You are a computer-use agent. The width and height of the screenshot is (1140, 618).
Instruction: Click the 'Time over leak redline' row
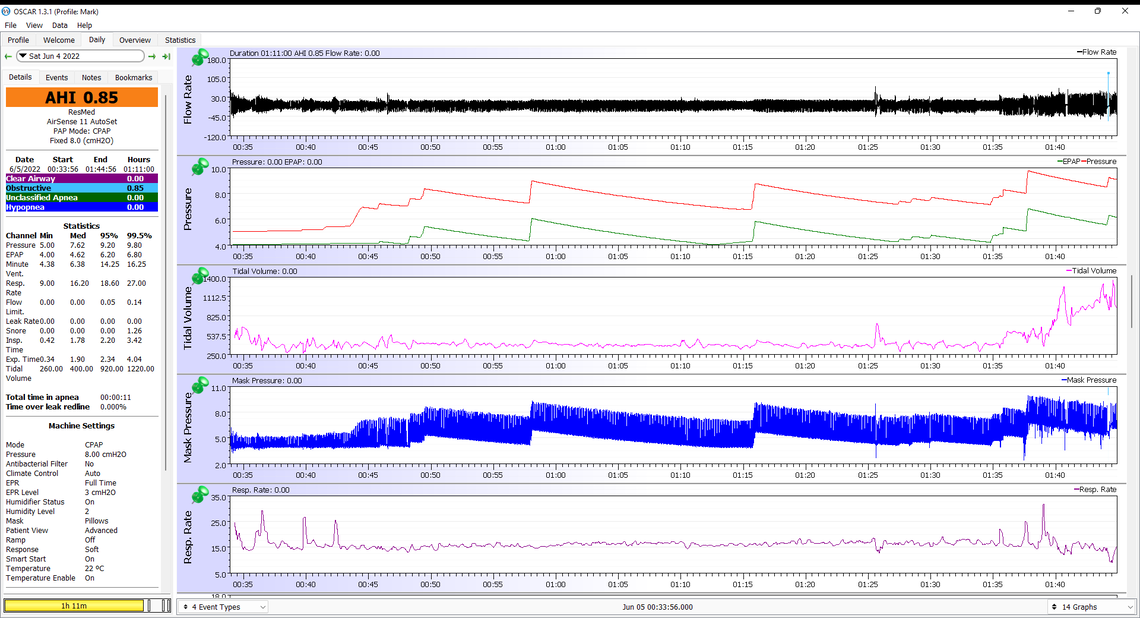point(81,407)
